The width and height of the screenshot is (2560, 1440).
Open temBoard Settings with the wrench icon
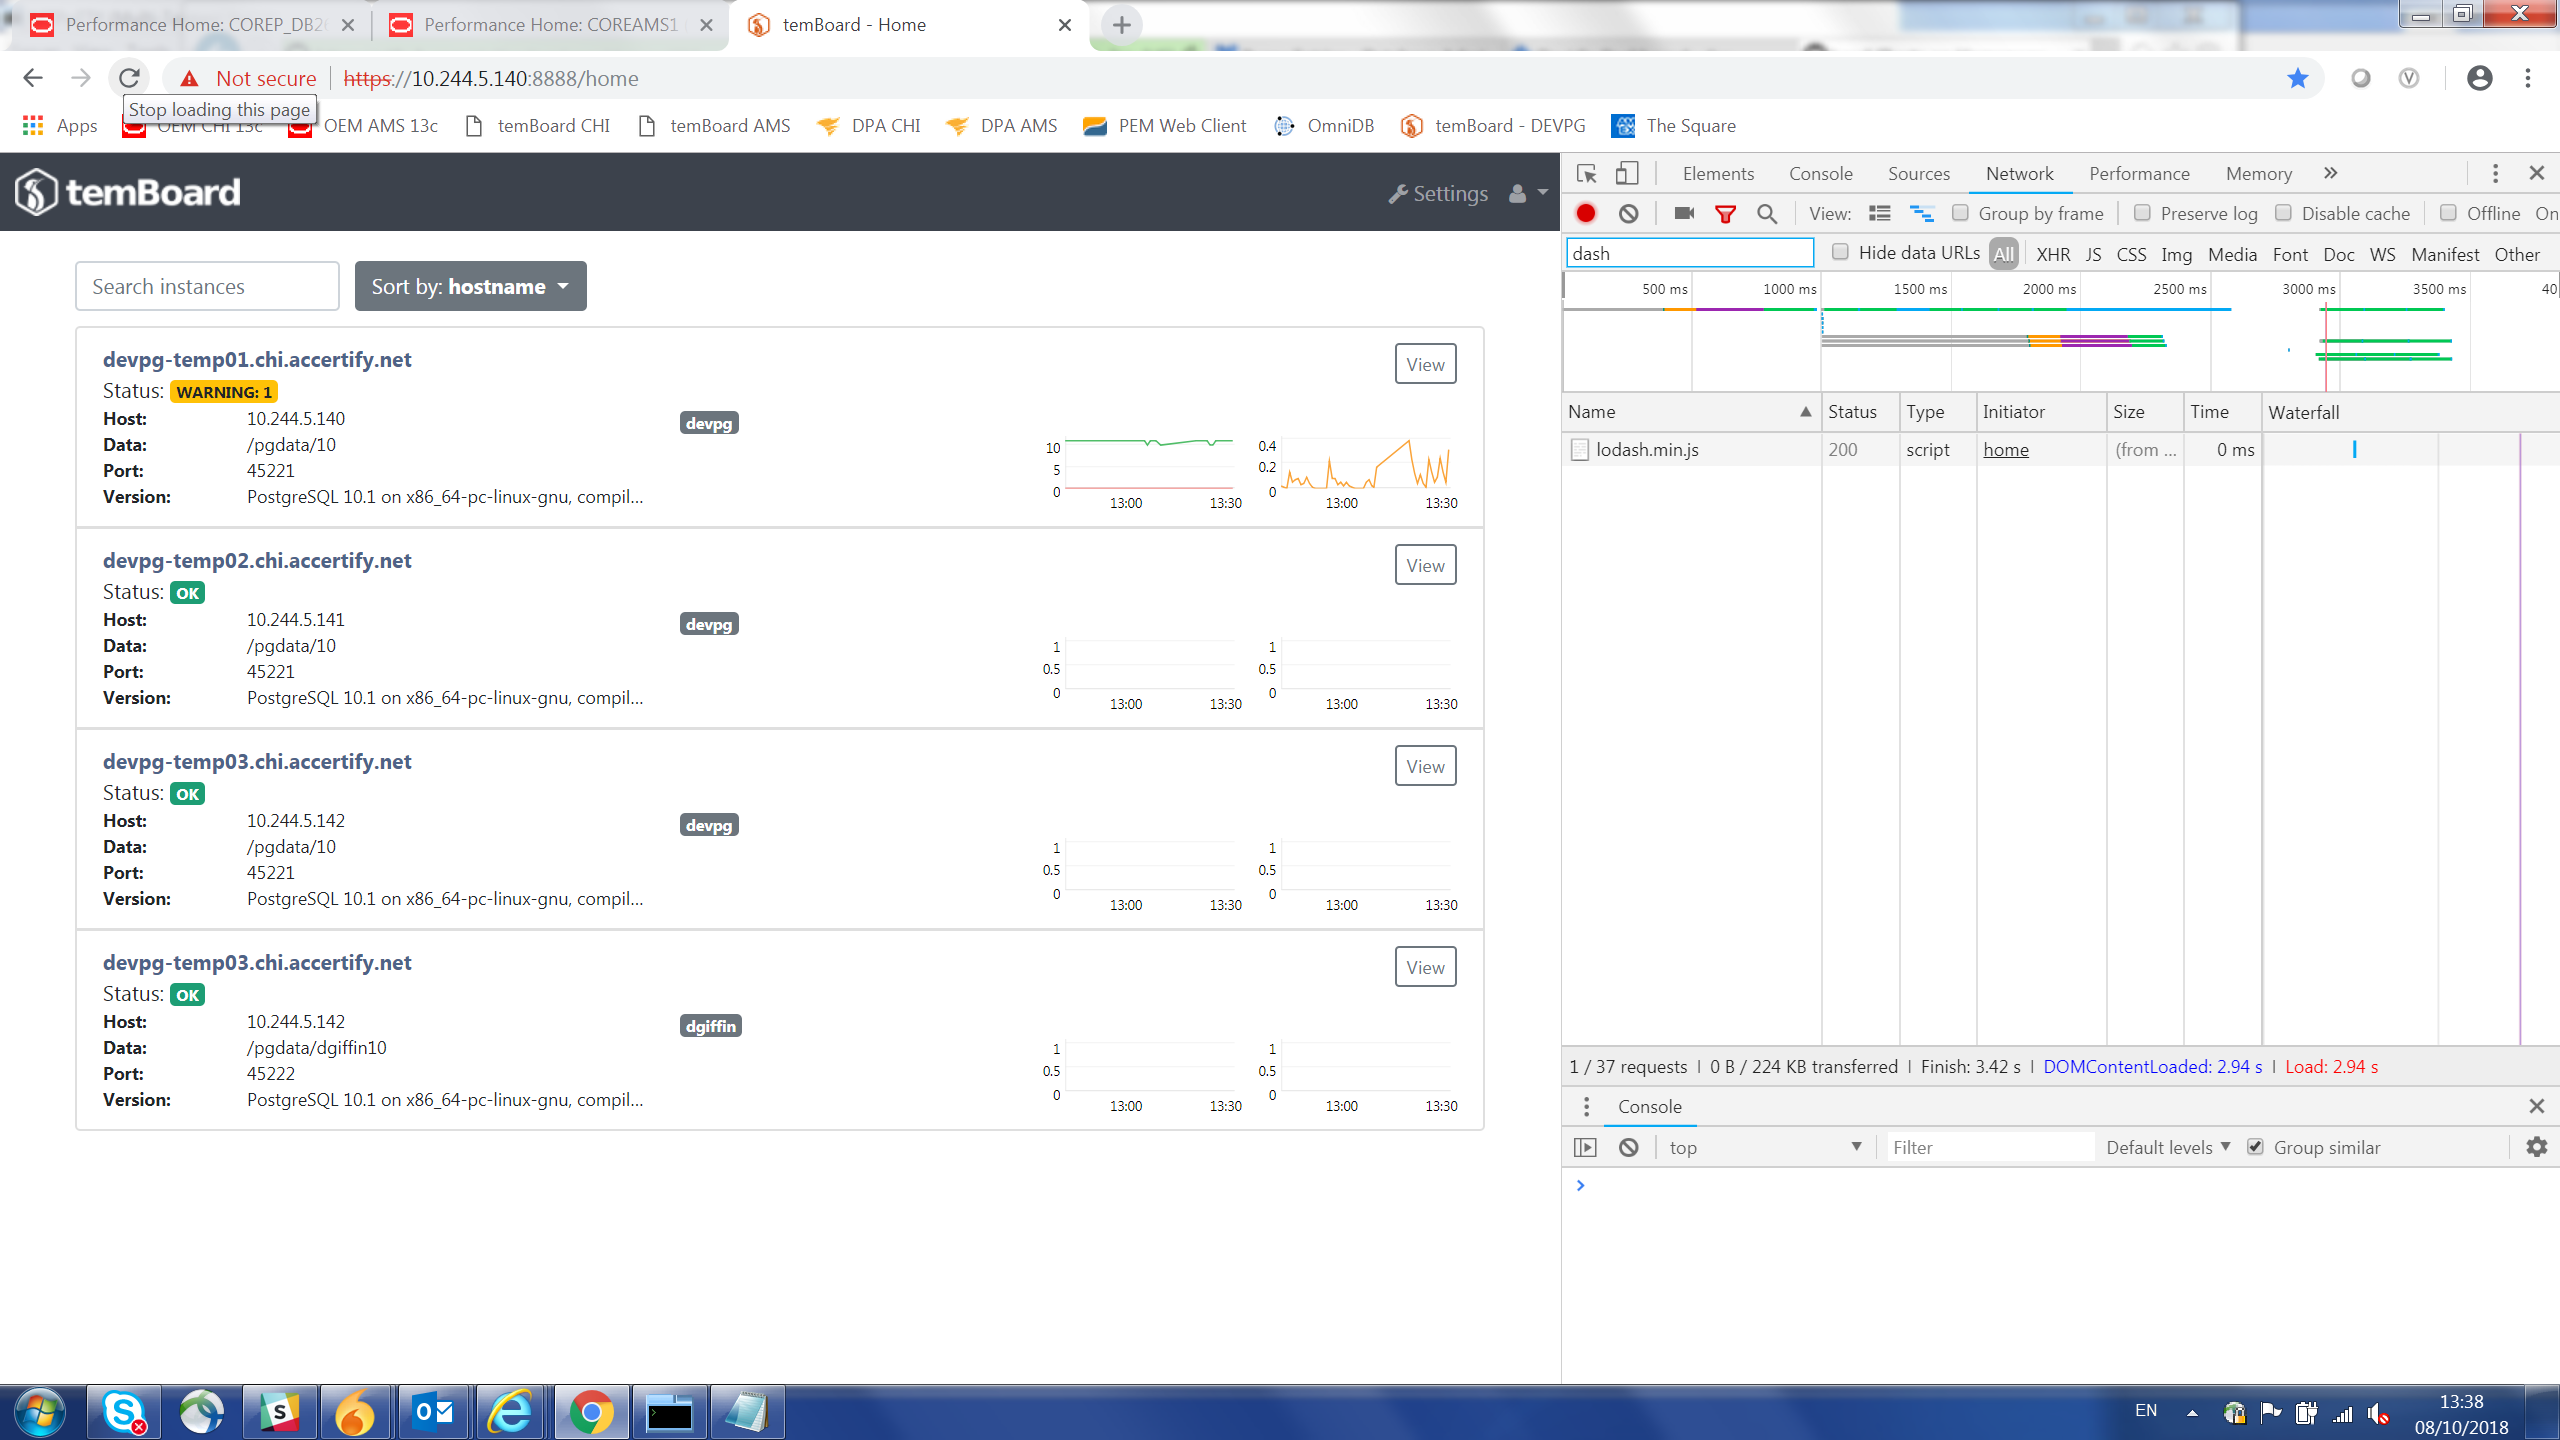click(1437, 193)
